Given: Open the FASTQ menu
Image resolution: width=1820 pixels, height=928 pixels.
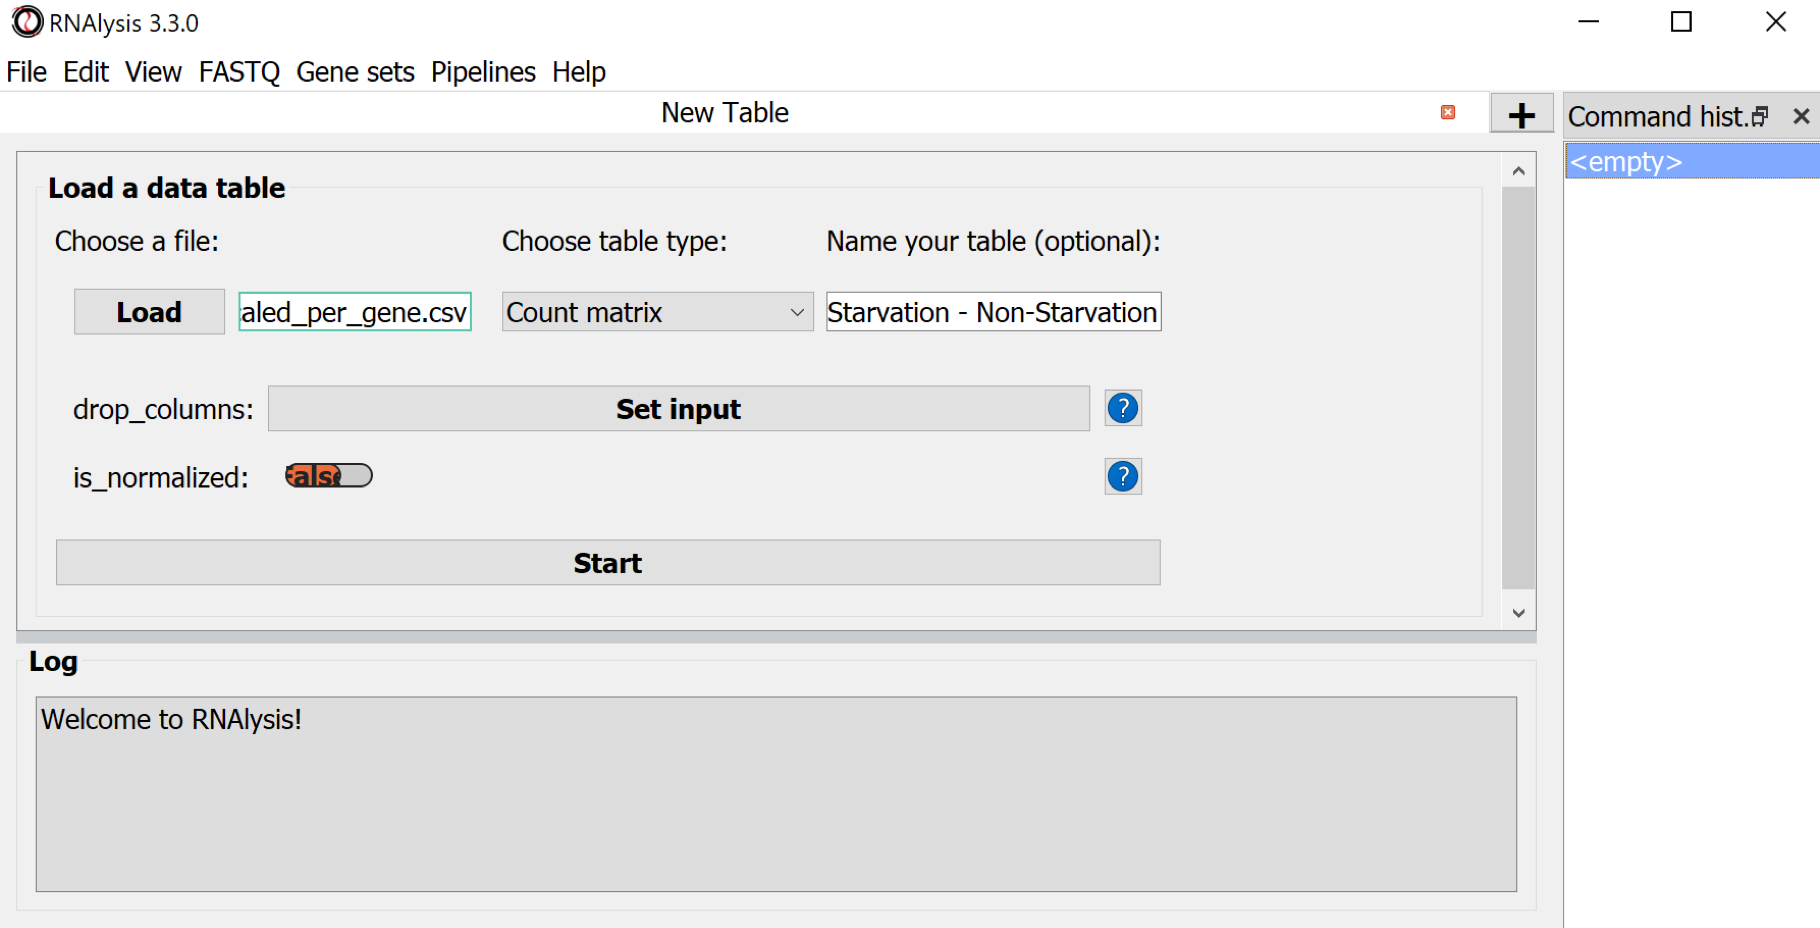Looking at the screenshot, I should pos(239,72).
